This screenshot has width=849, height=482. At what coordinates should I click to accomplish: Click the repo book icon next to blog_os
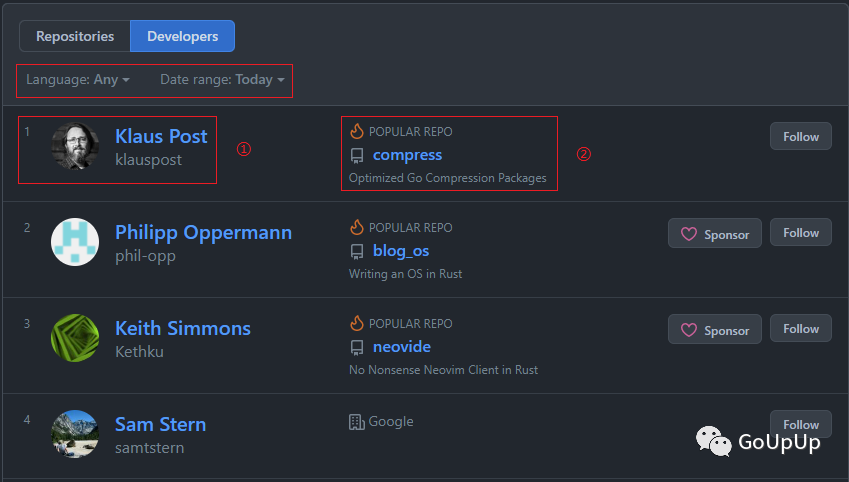coord(357,251)
